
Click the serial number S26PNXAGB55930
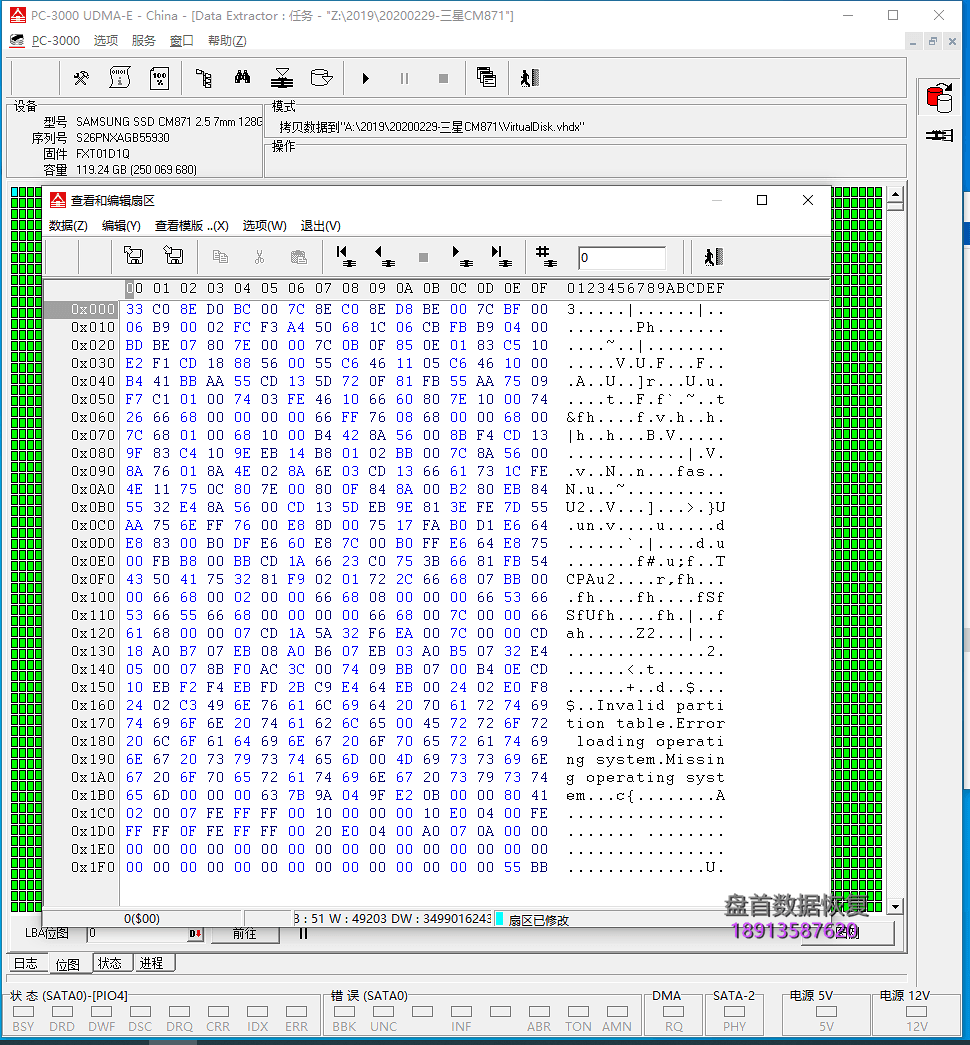(x=123, y=138)
